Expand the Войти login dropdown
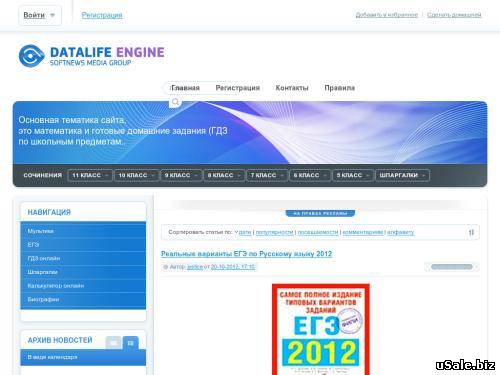The height and width of the screenshot is (375, 500). click(x=40, y=15)
